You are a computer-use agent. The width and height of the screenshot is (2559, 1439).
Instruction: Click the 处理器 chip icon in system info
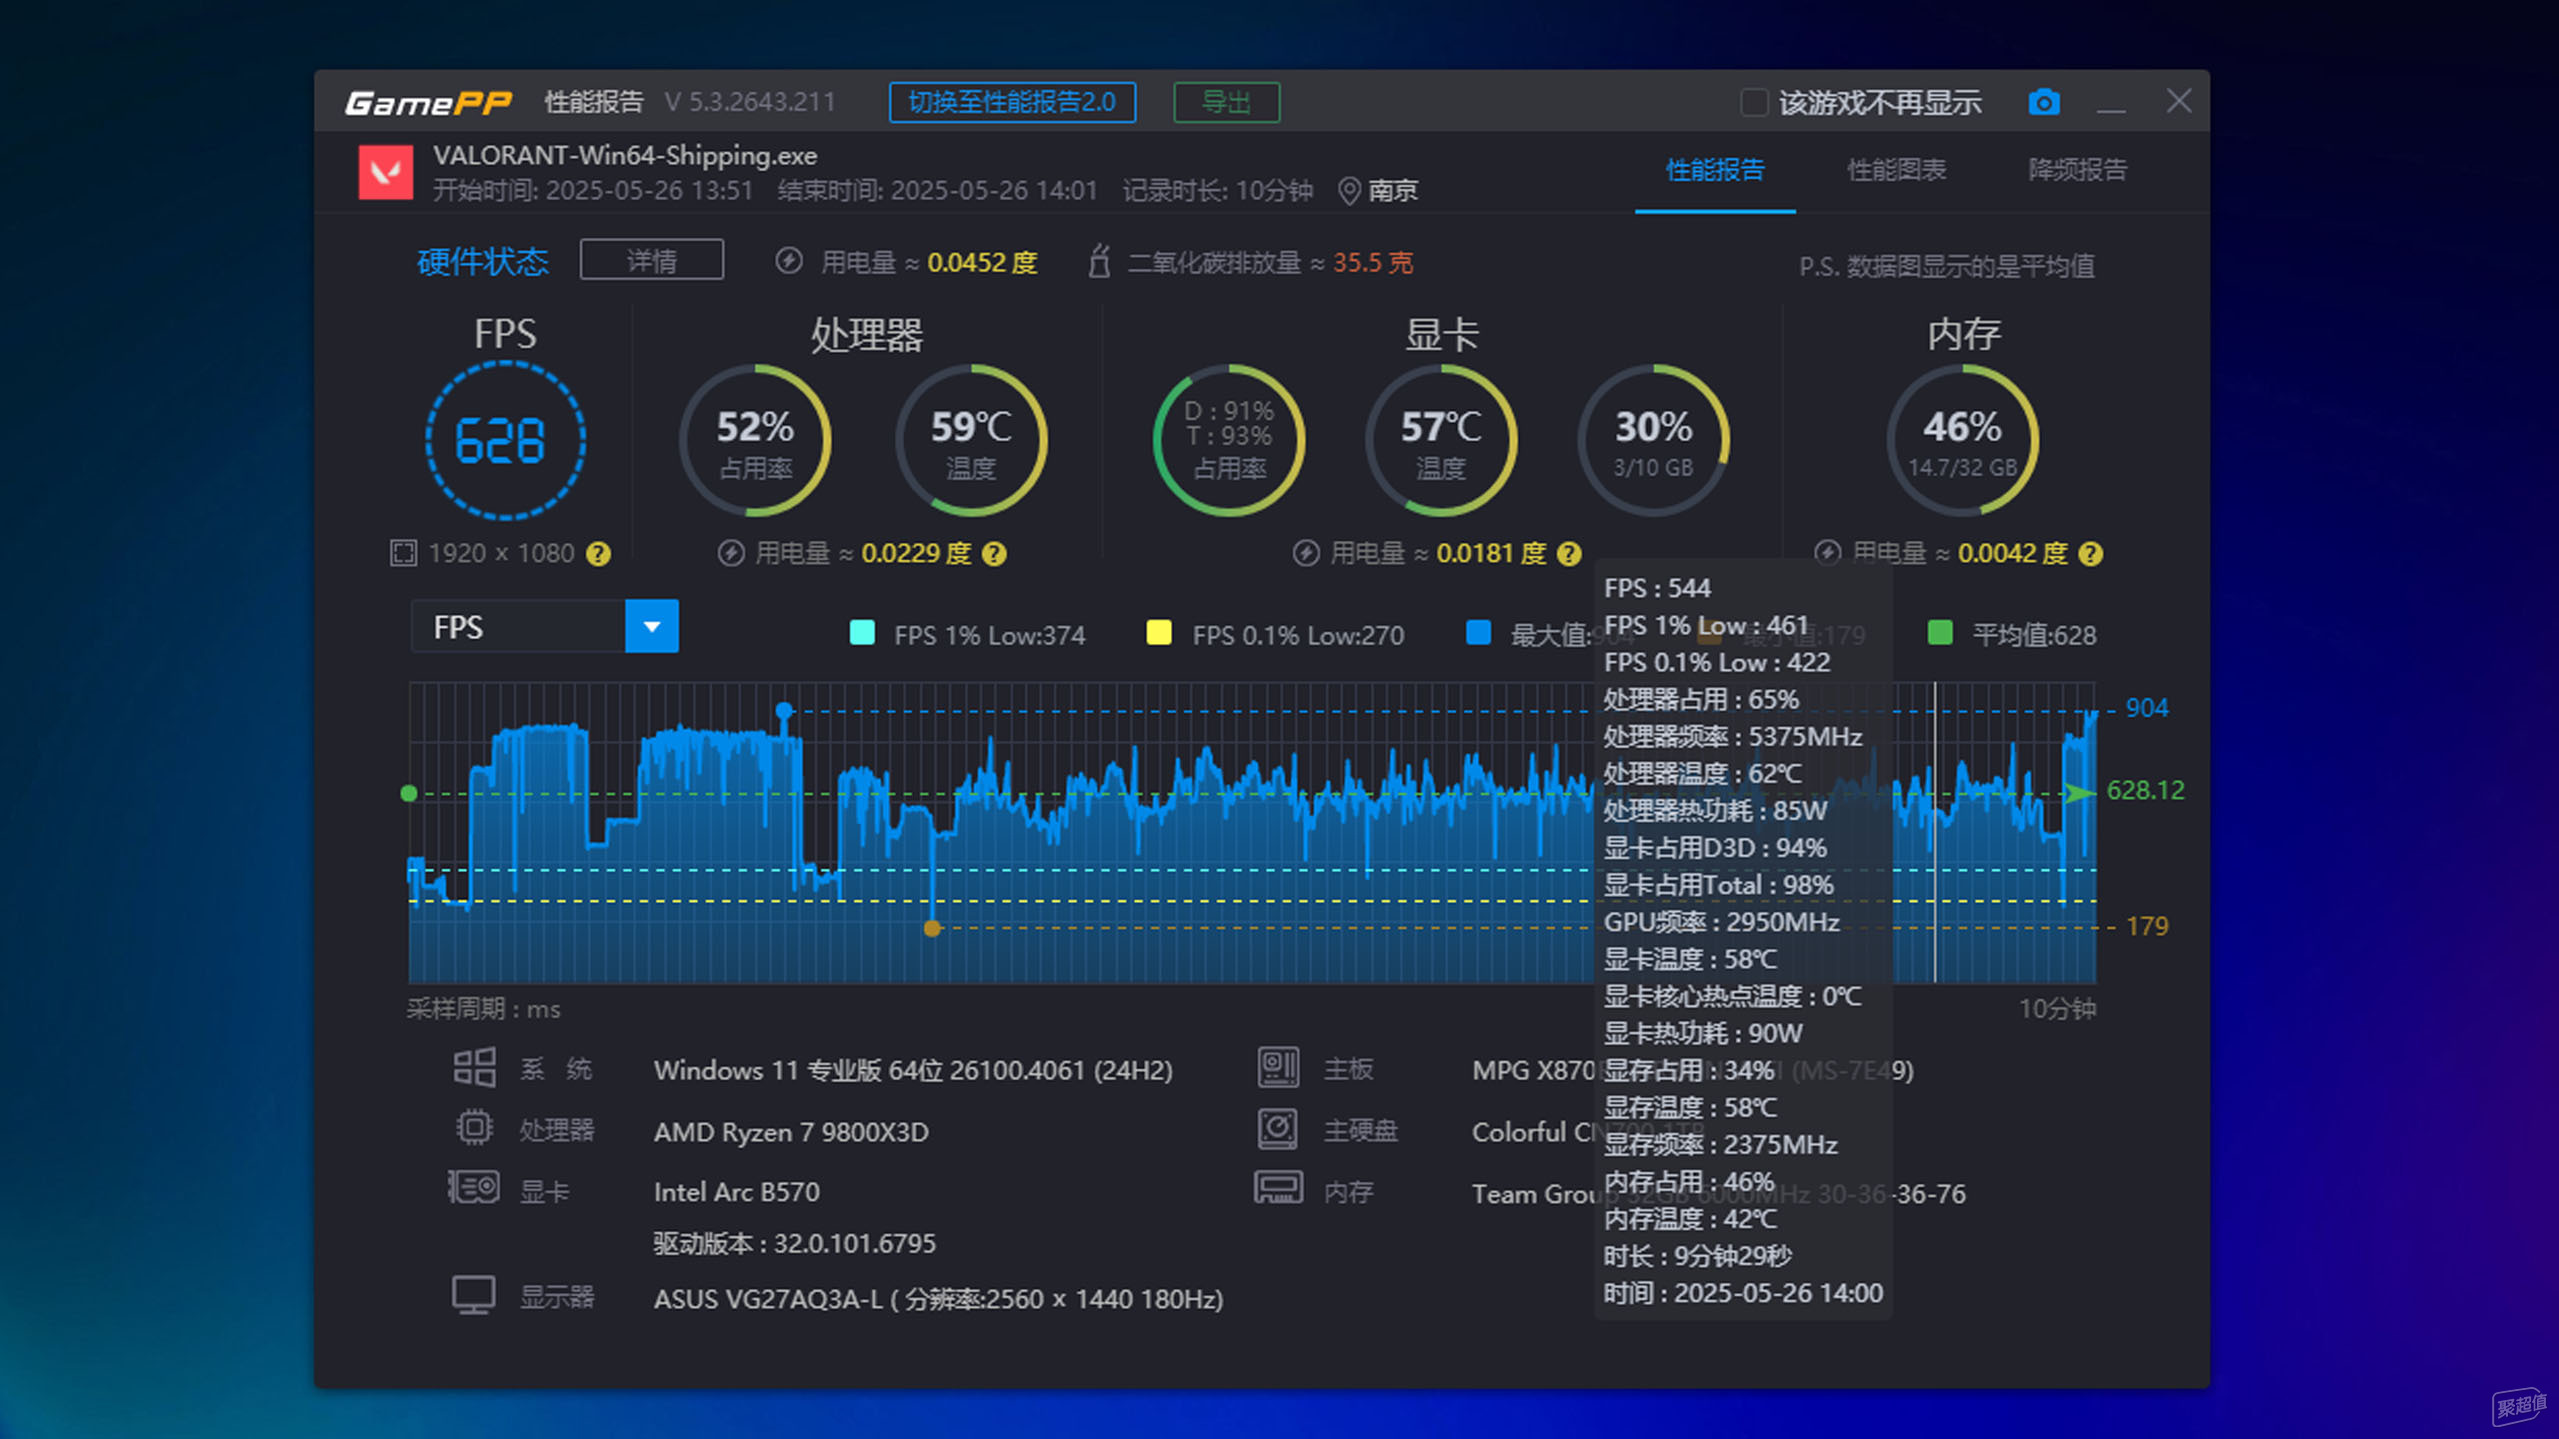point(474,1128)
